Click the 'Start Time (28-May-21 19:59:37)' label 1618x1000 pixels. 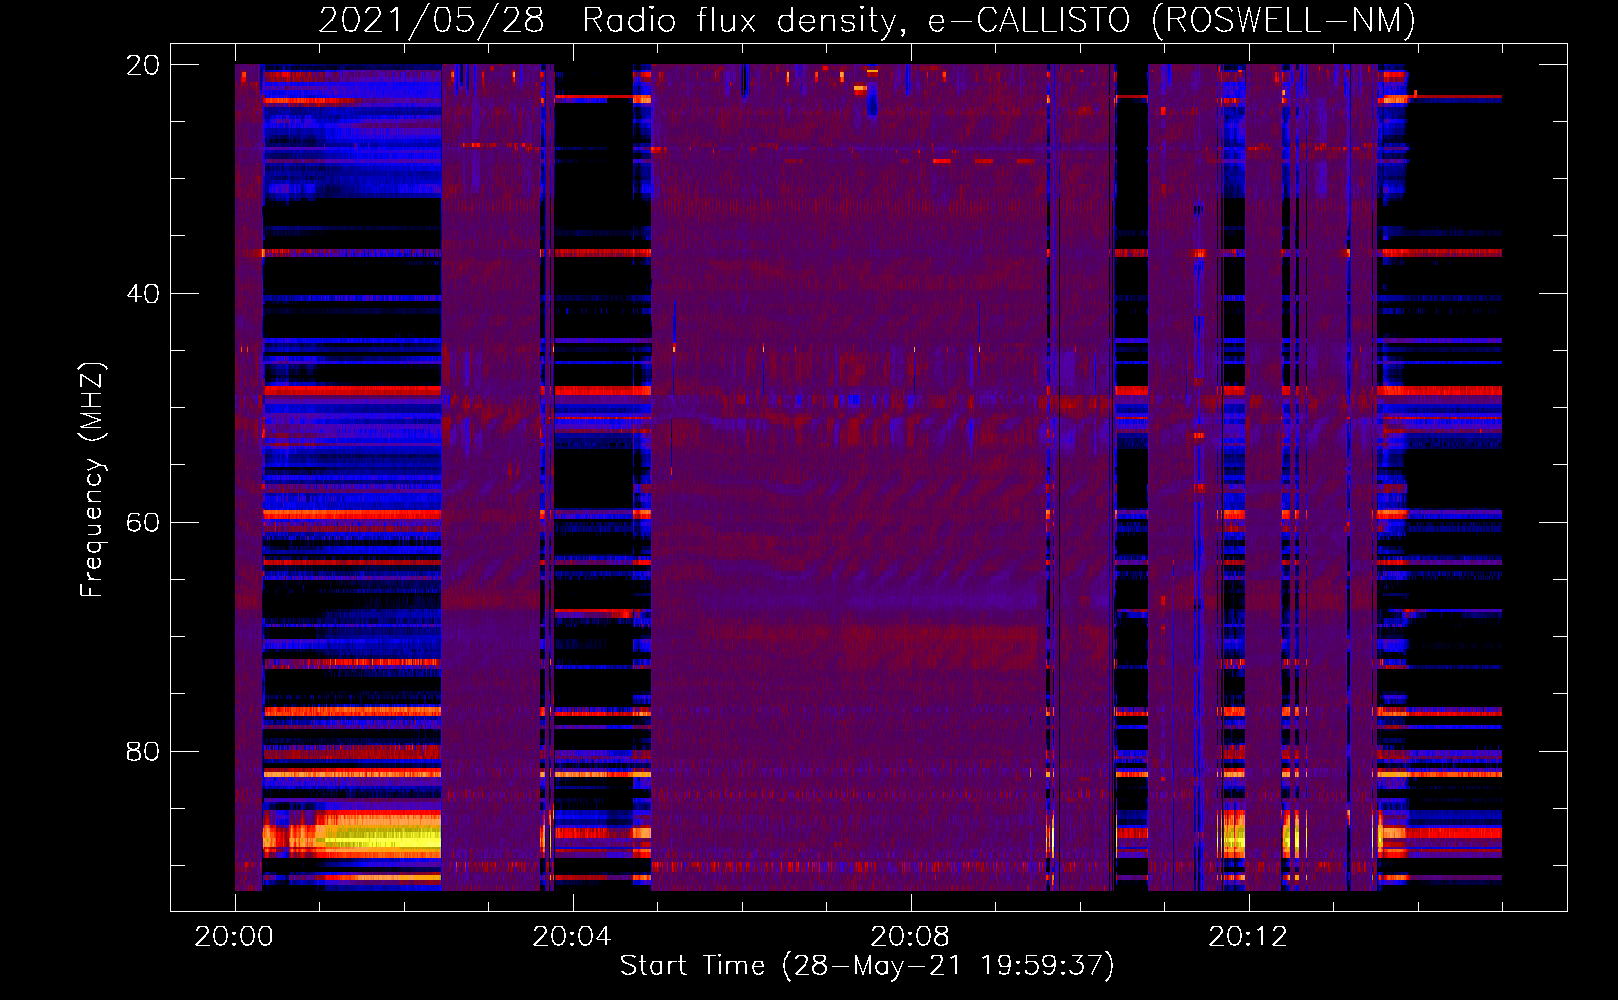[867, 966]
